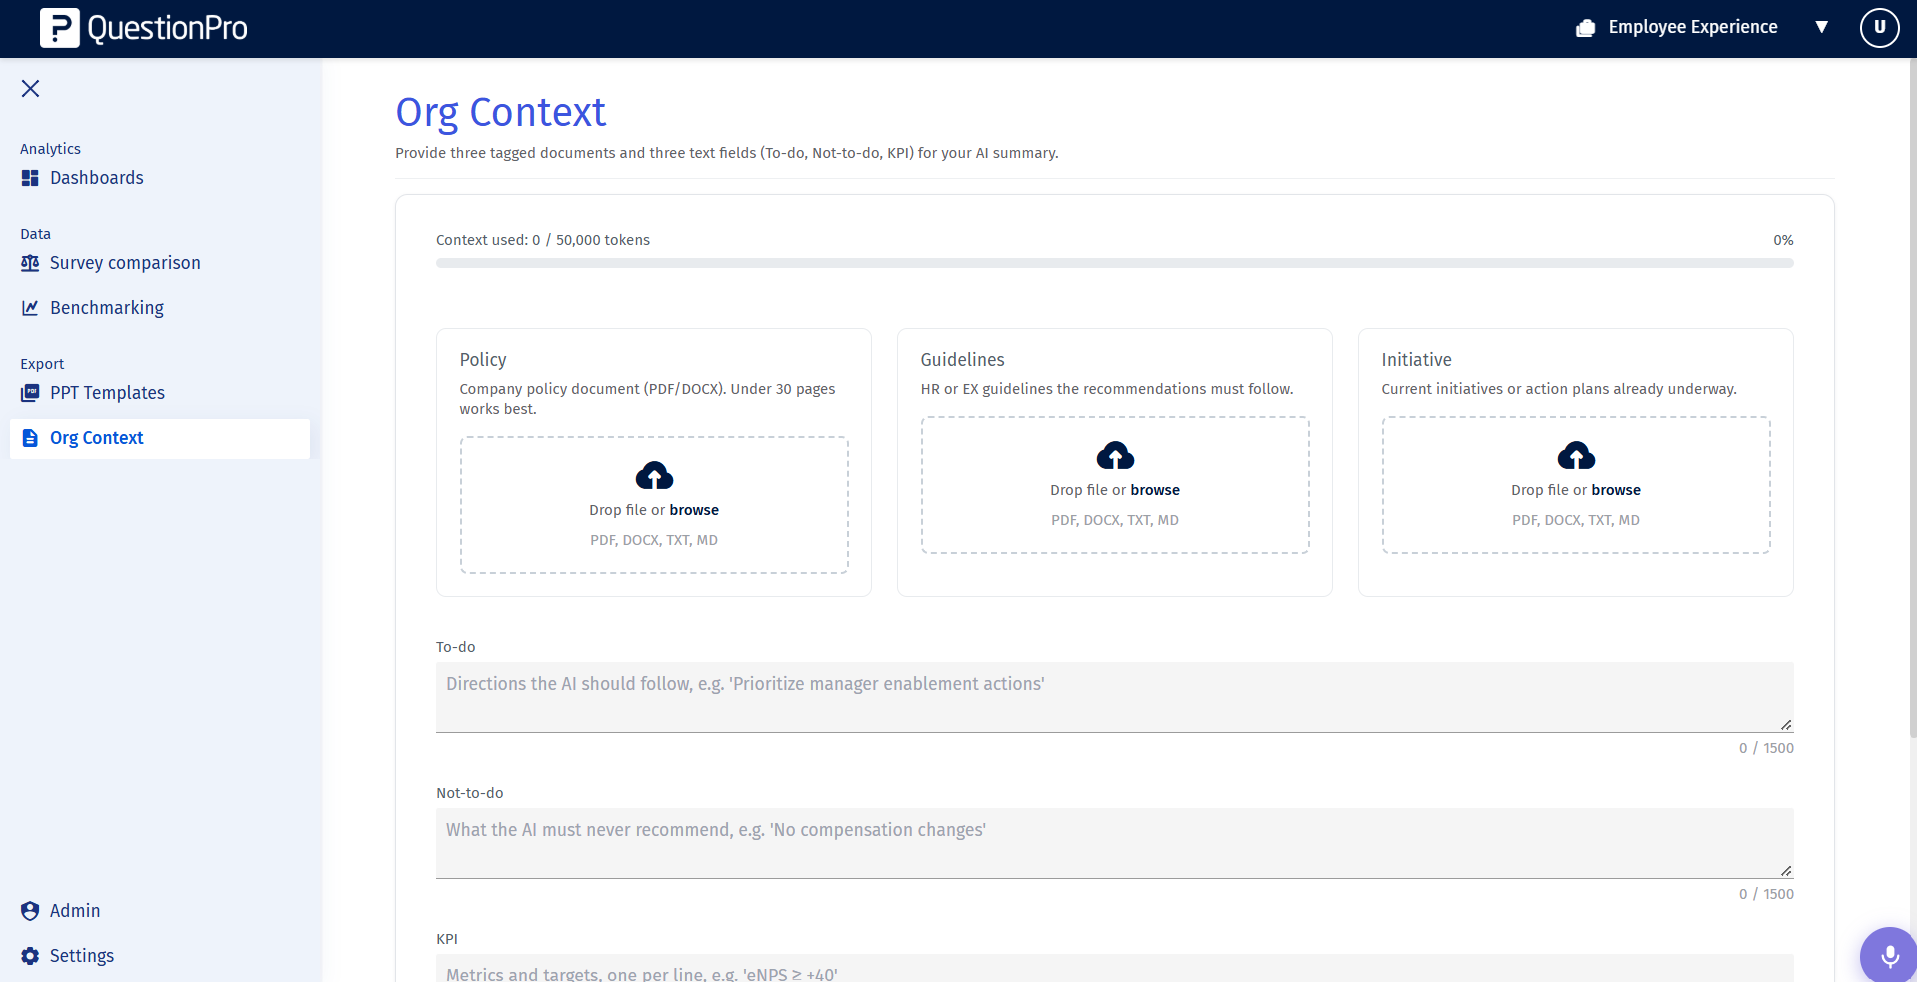This screenshot has height=982, width=1917.
Task: Click the context usage progress bar
Action: pyautogui.click(x=1115, y=263)
